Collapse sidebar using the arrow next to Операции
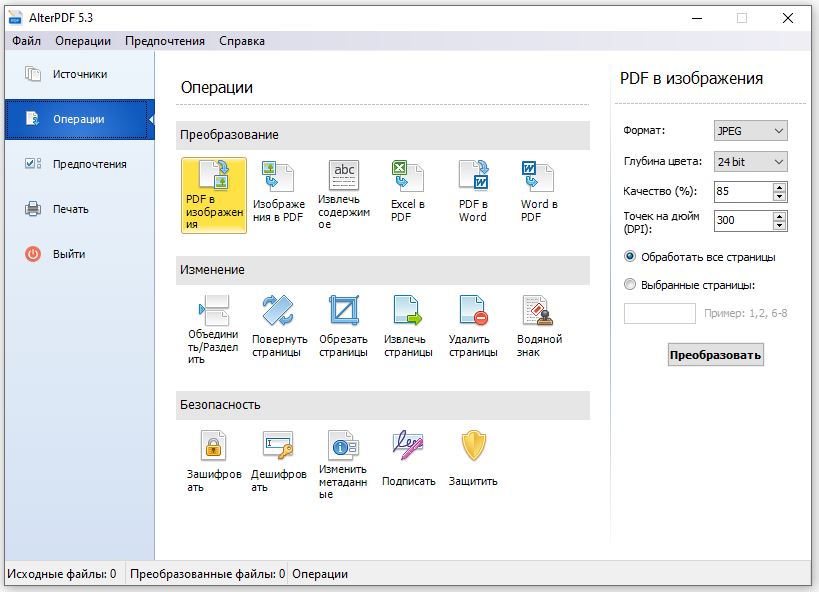 coord(151,120)
